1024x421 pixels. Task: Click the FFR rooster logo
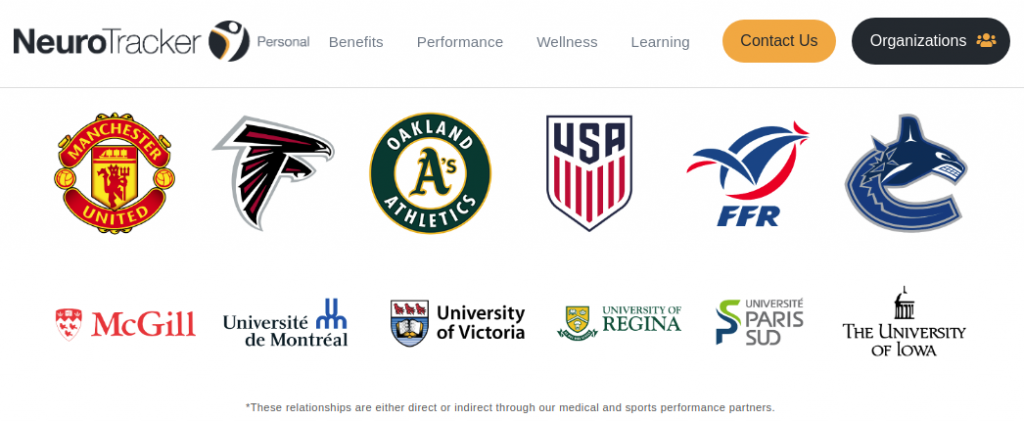(x=748, y=174)
